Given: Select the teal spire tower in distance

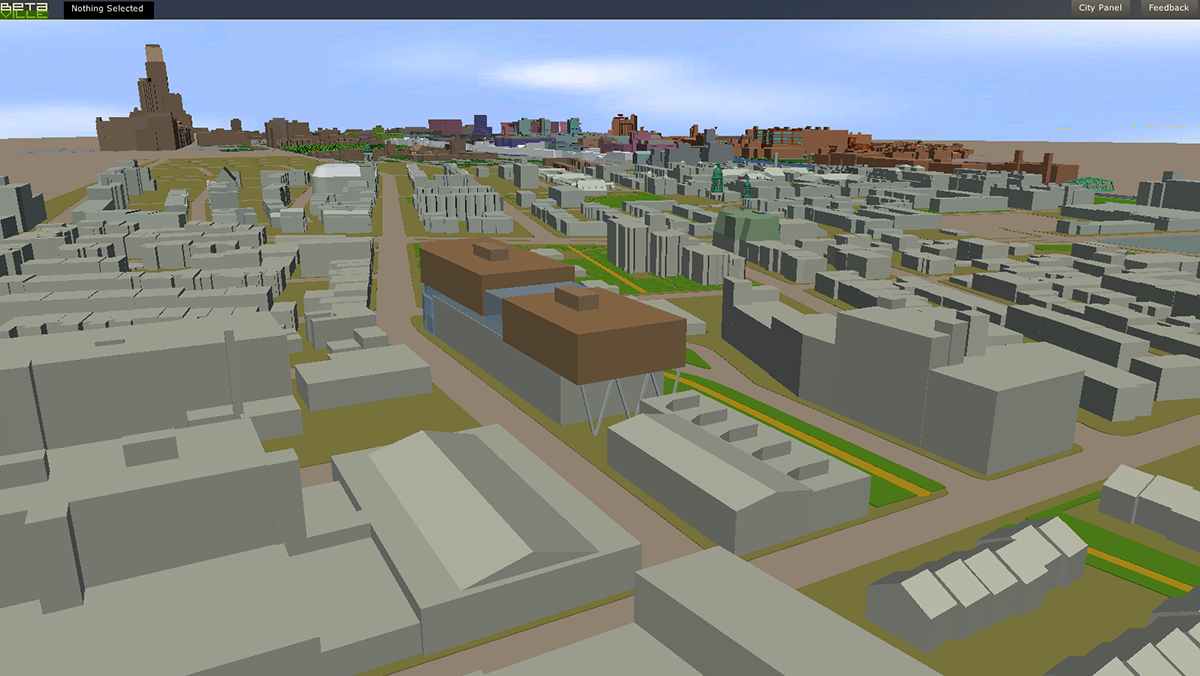Looking at the screenshot, I should tap(717, 182).
